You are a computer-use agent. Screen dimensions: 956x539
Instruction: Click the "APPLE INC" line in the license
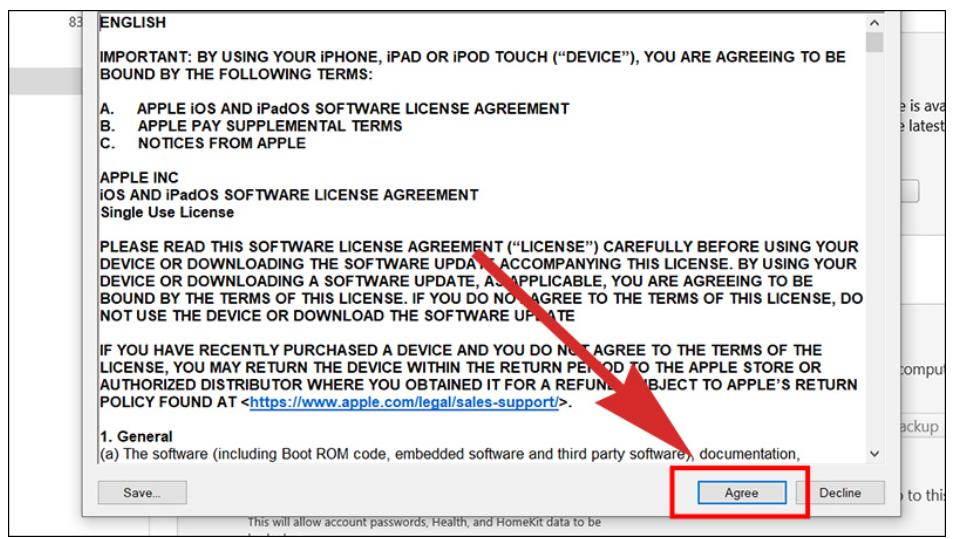139,178
